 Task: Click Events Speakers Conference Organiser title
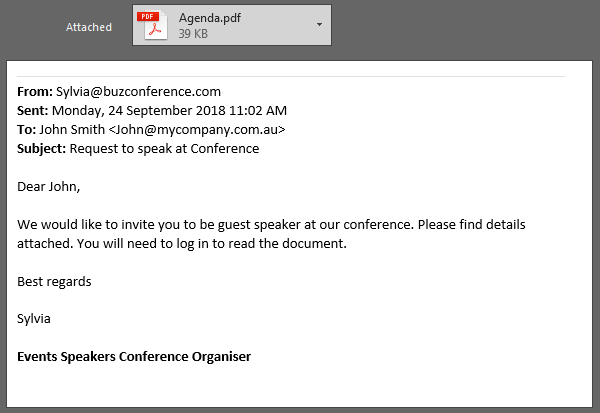pyautogui.click(x=134, y=357)
